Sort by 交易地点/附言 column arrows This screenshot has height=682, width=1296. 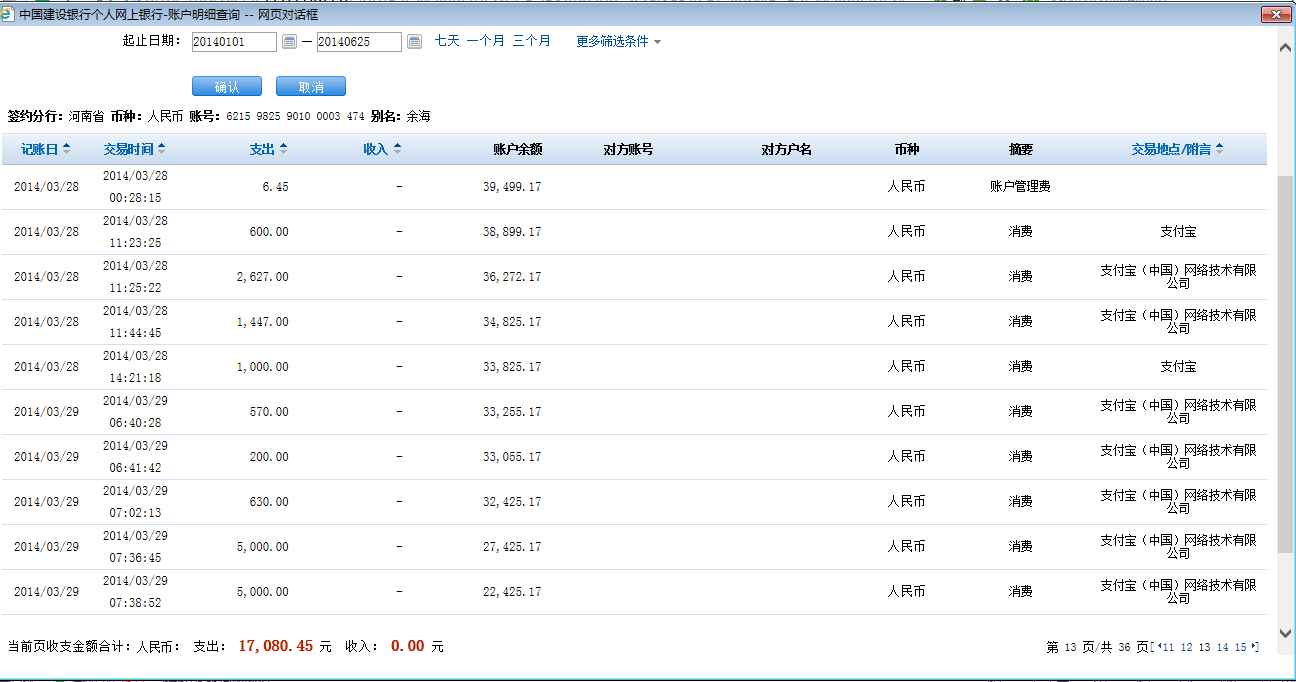tap(1219, 149)
